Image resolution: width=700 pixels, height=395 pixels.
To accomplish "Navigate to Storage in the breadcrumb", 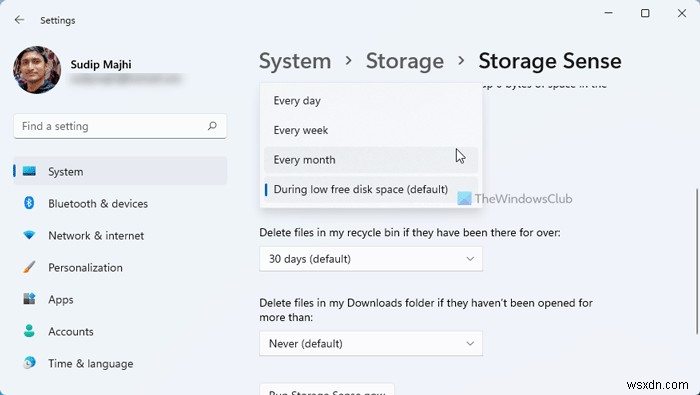I will [405, 61].
